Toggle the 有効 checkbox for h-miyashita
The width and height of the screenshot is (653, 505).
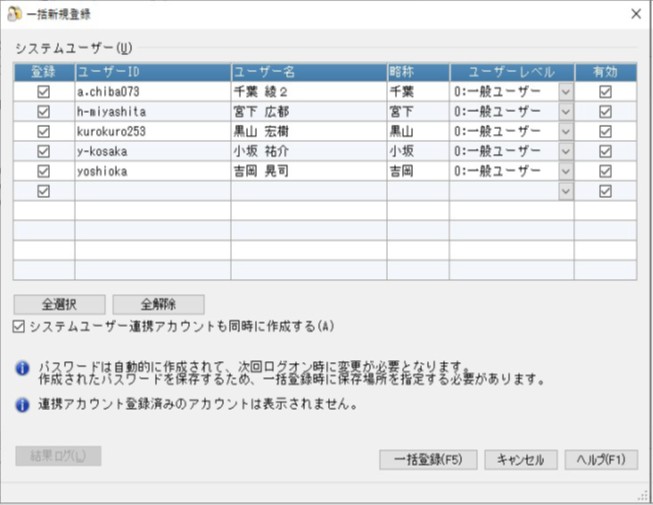pyautogui.click(x=604, y=111)
